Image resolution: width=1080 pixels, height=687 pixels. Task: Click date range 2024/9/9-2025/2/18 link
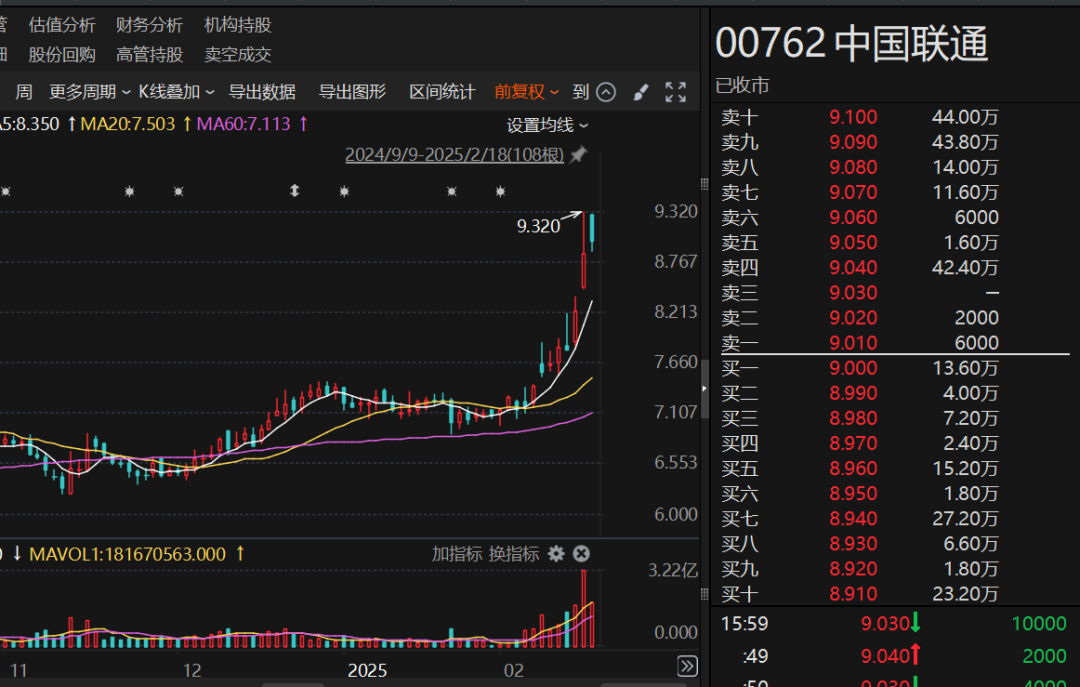pyautogui.click(x=454, y=154)
